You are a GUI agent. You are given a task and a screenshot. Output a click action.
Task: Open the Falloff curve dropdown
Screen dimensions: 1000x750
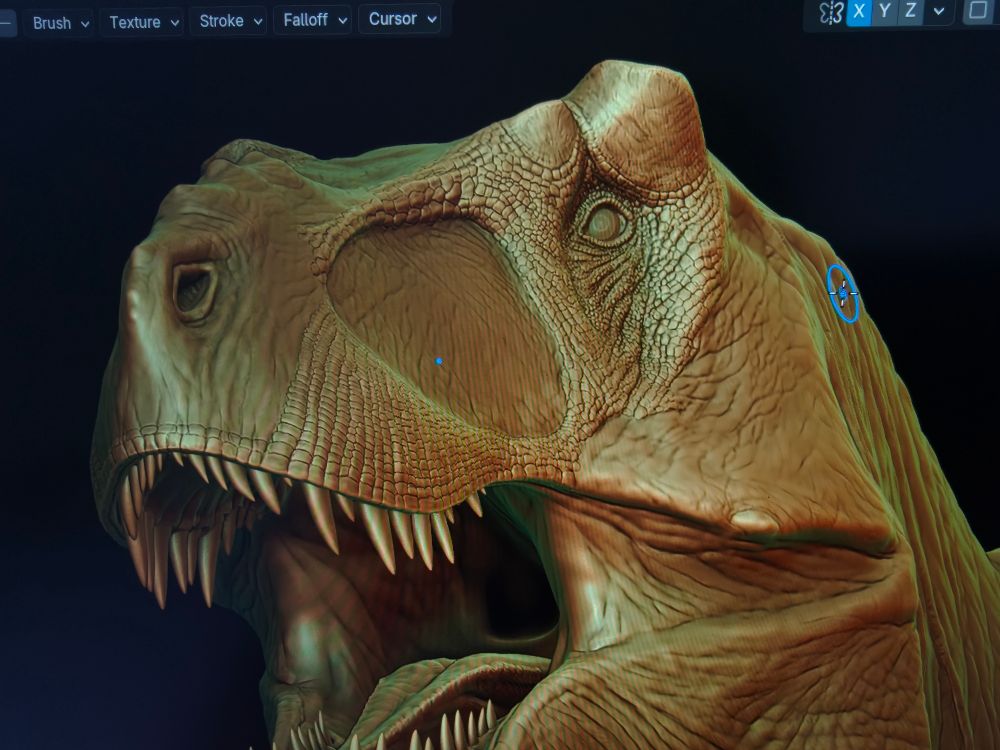[x=313, y=20]
